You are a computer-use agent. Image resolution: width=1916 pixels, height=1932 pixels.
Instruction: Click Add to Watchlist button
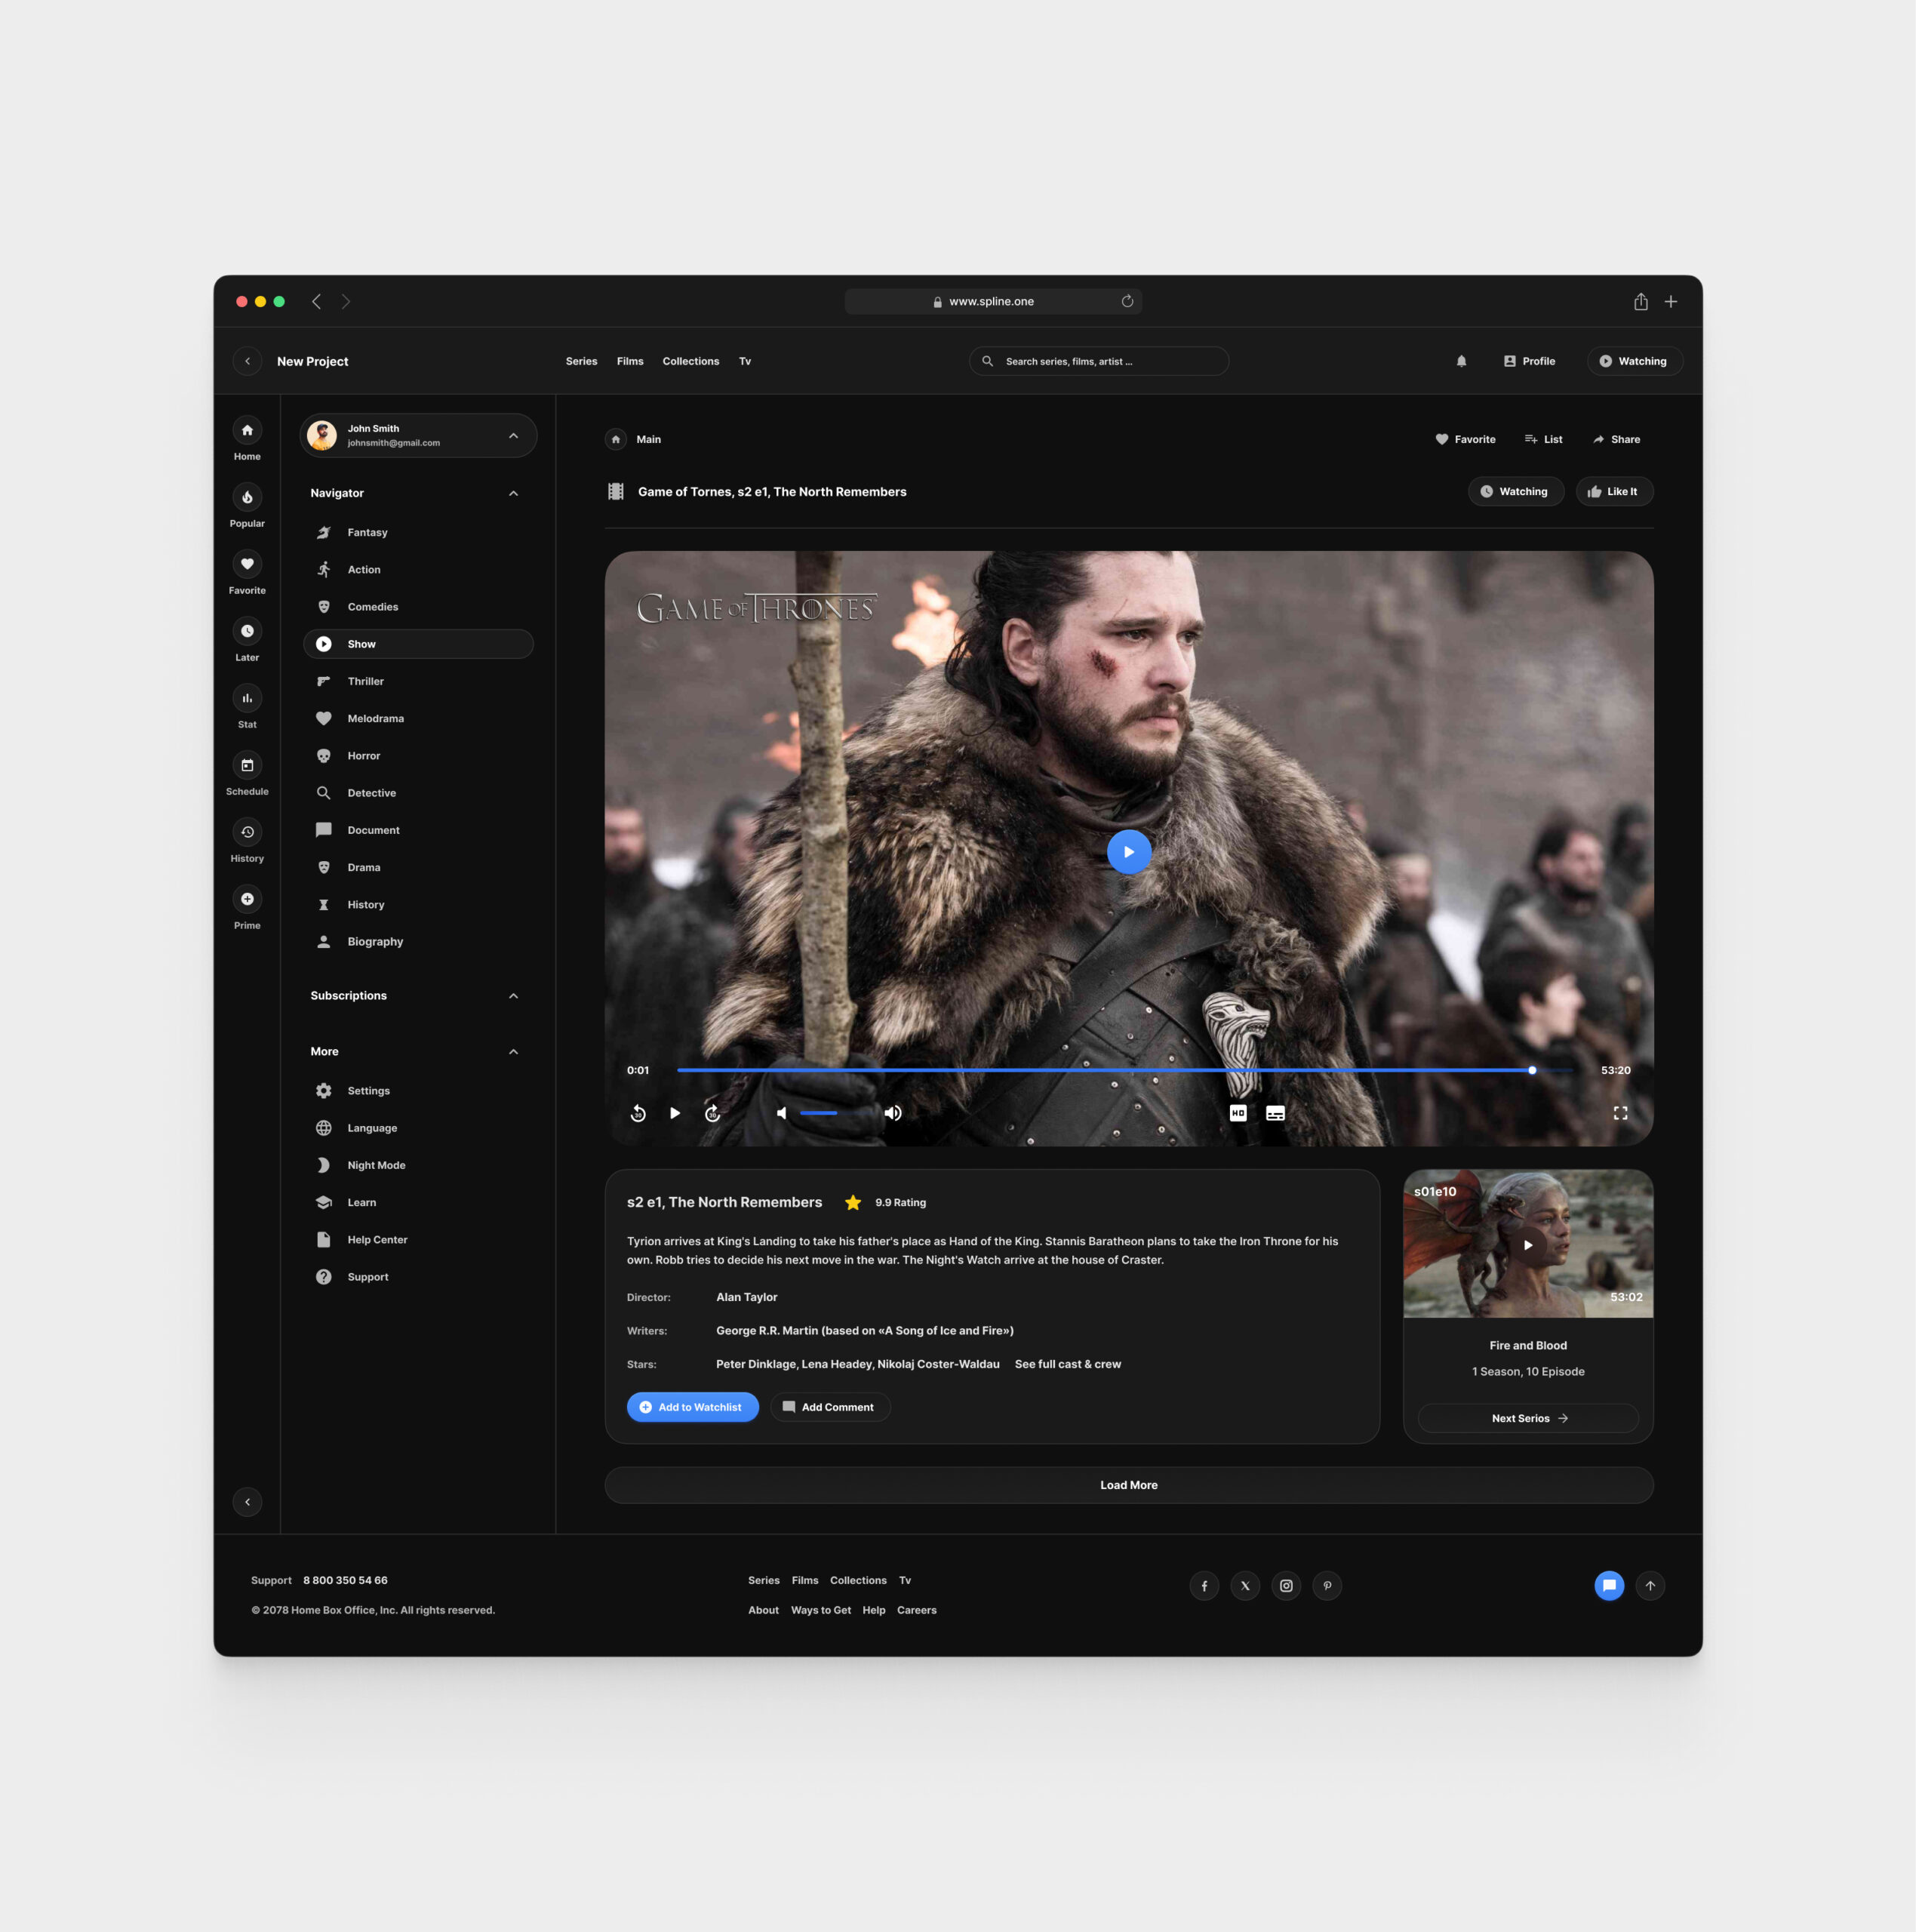[692, 1407]
